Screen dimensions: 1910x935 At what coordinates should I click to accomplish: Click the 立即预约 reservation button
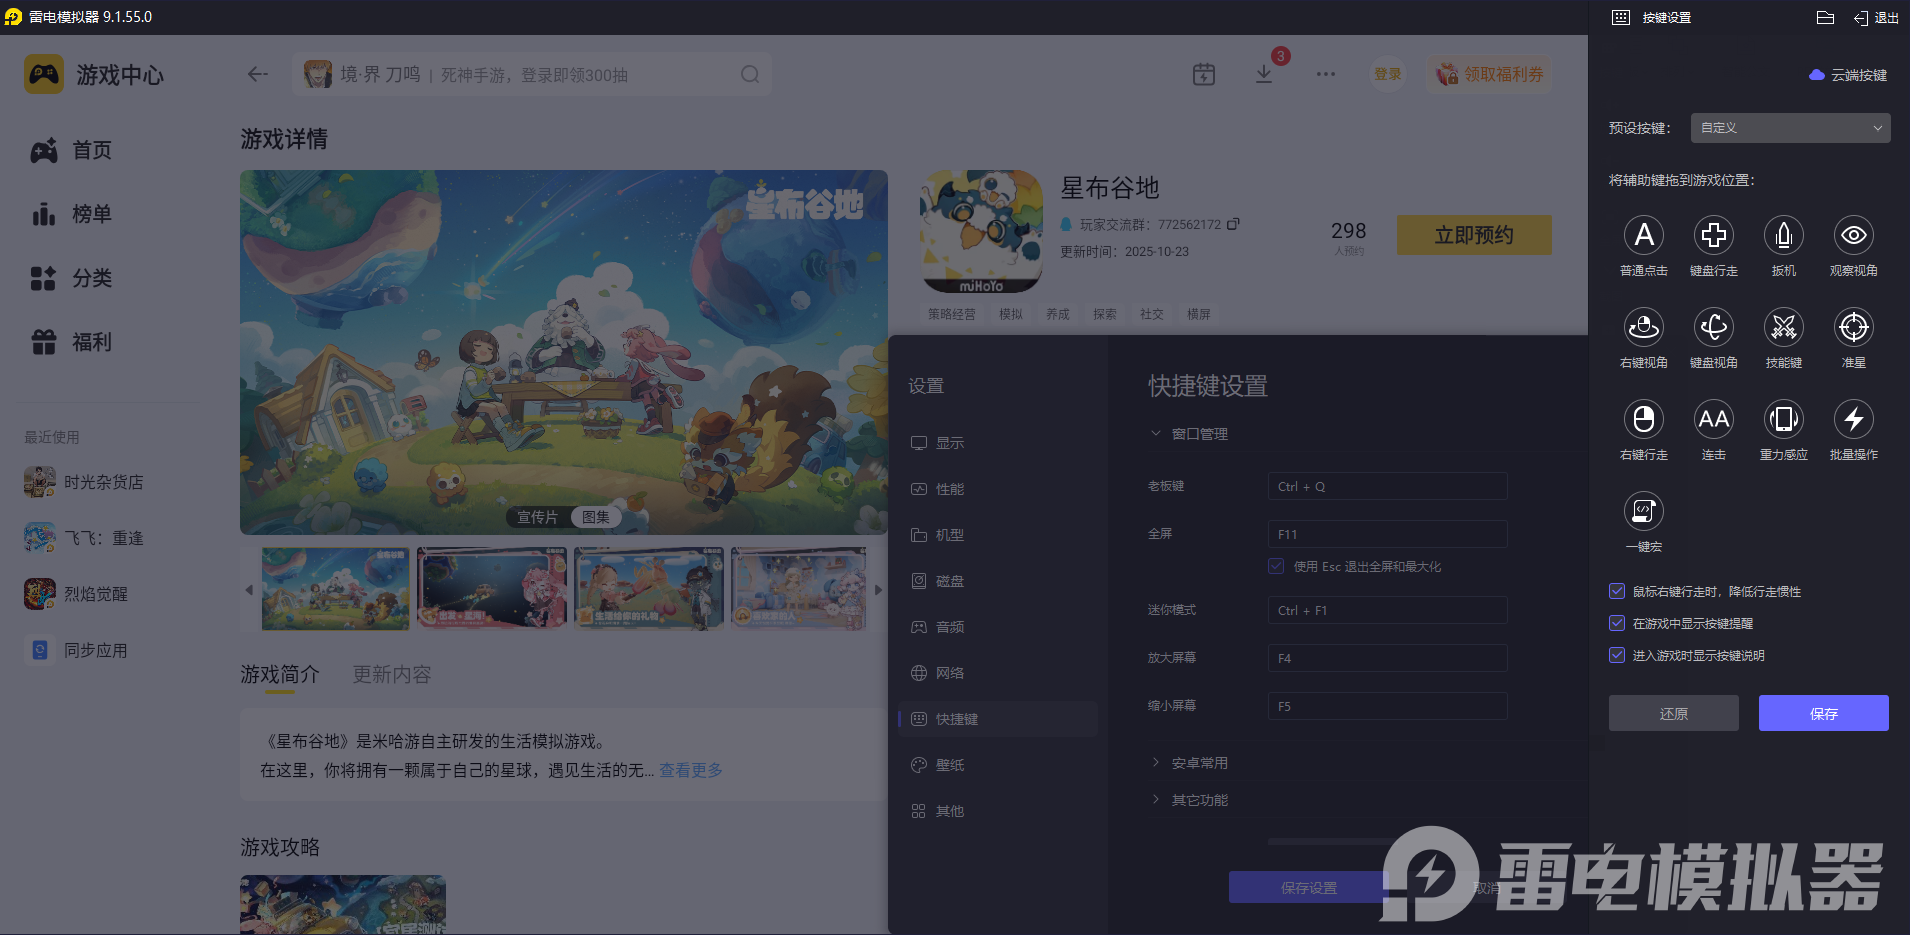click(1473, 235)
